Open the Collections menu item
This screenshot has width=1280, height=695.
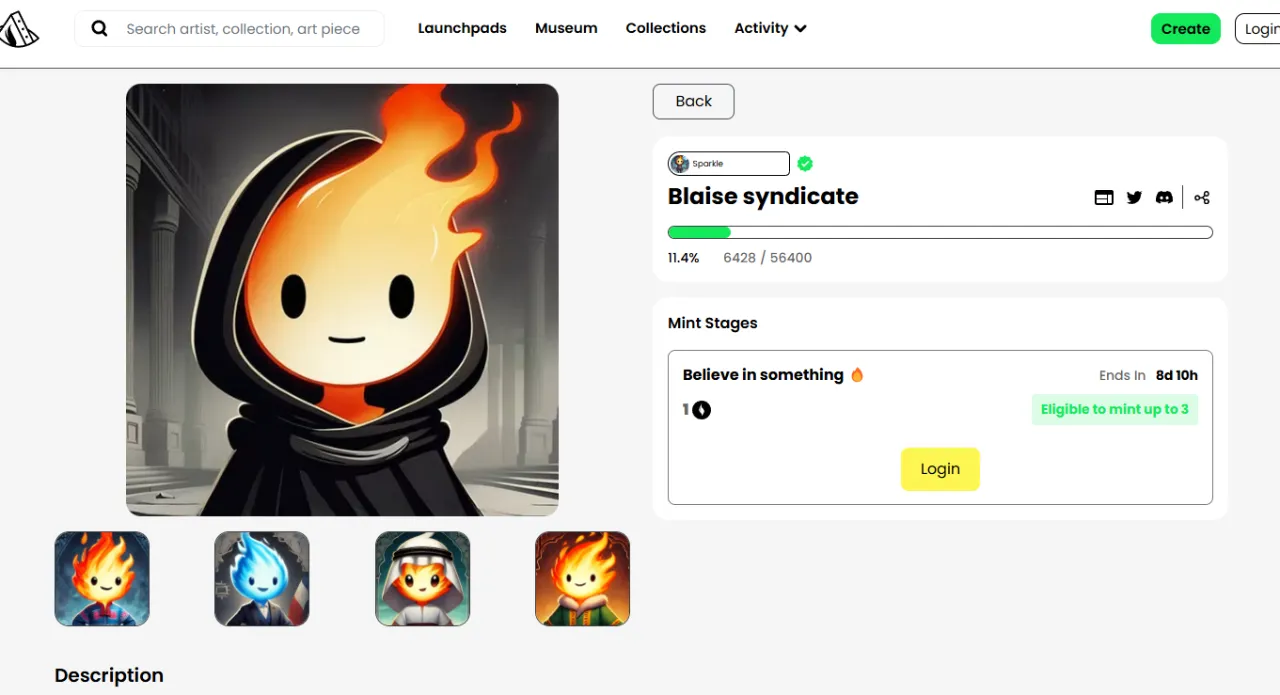coord(666,28)
